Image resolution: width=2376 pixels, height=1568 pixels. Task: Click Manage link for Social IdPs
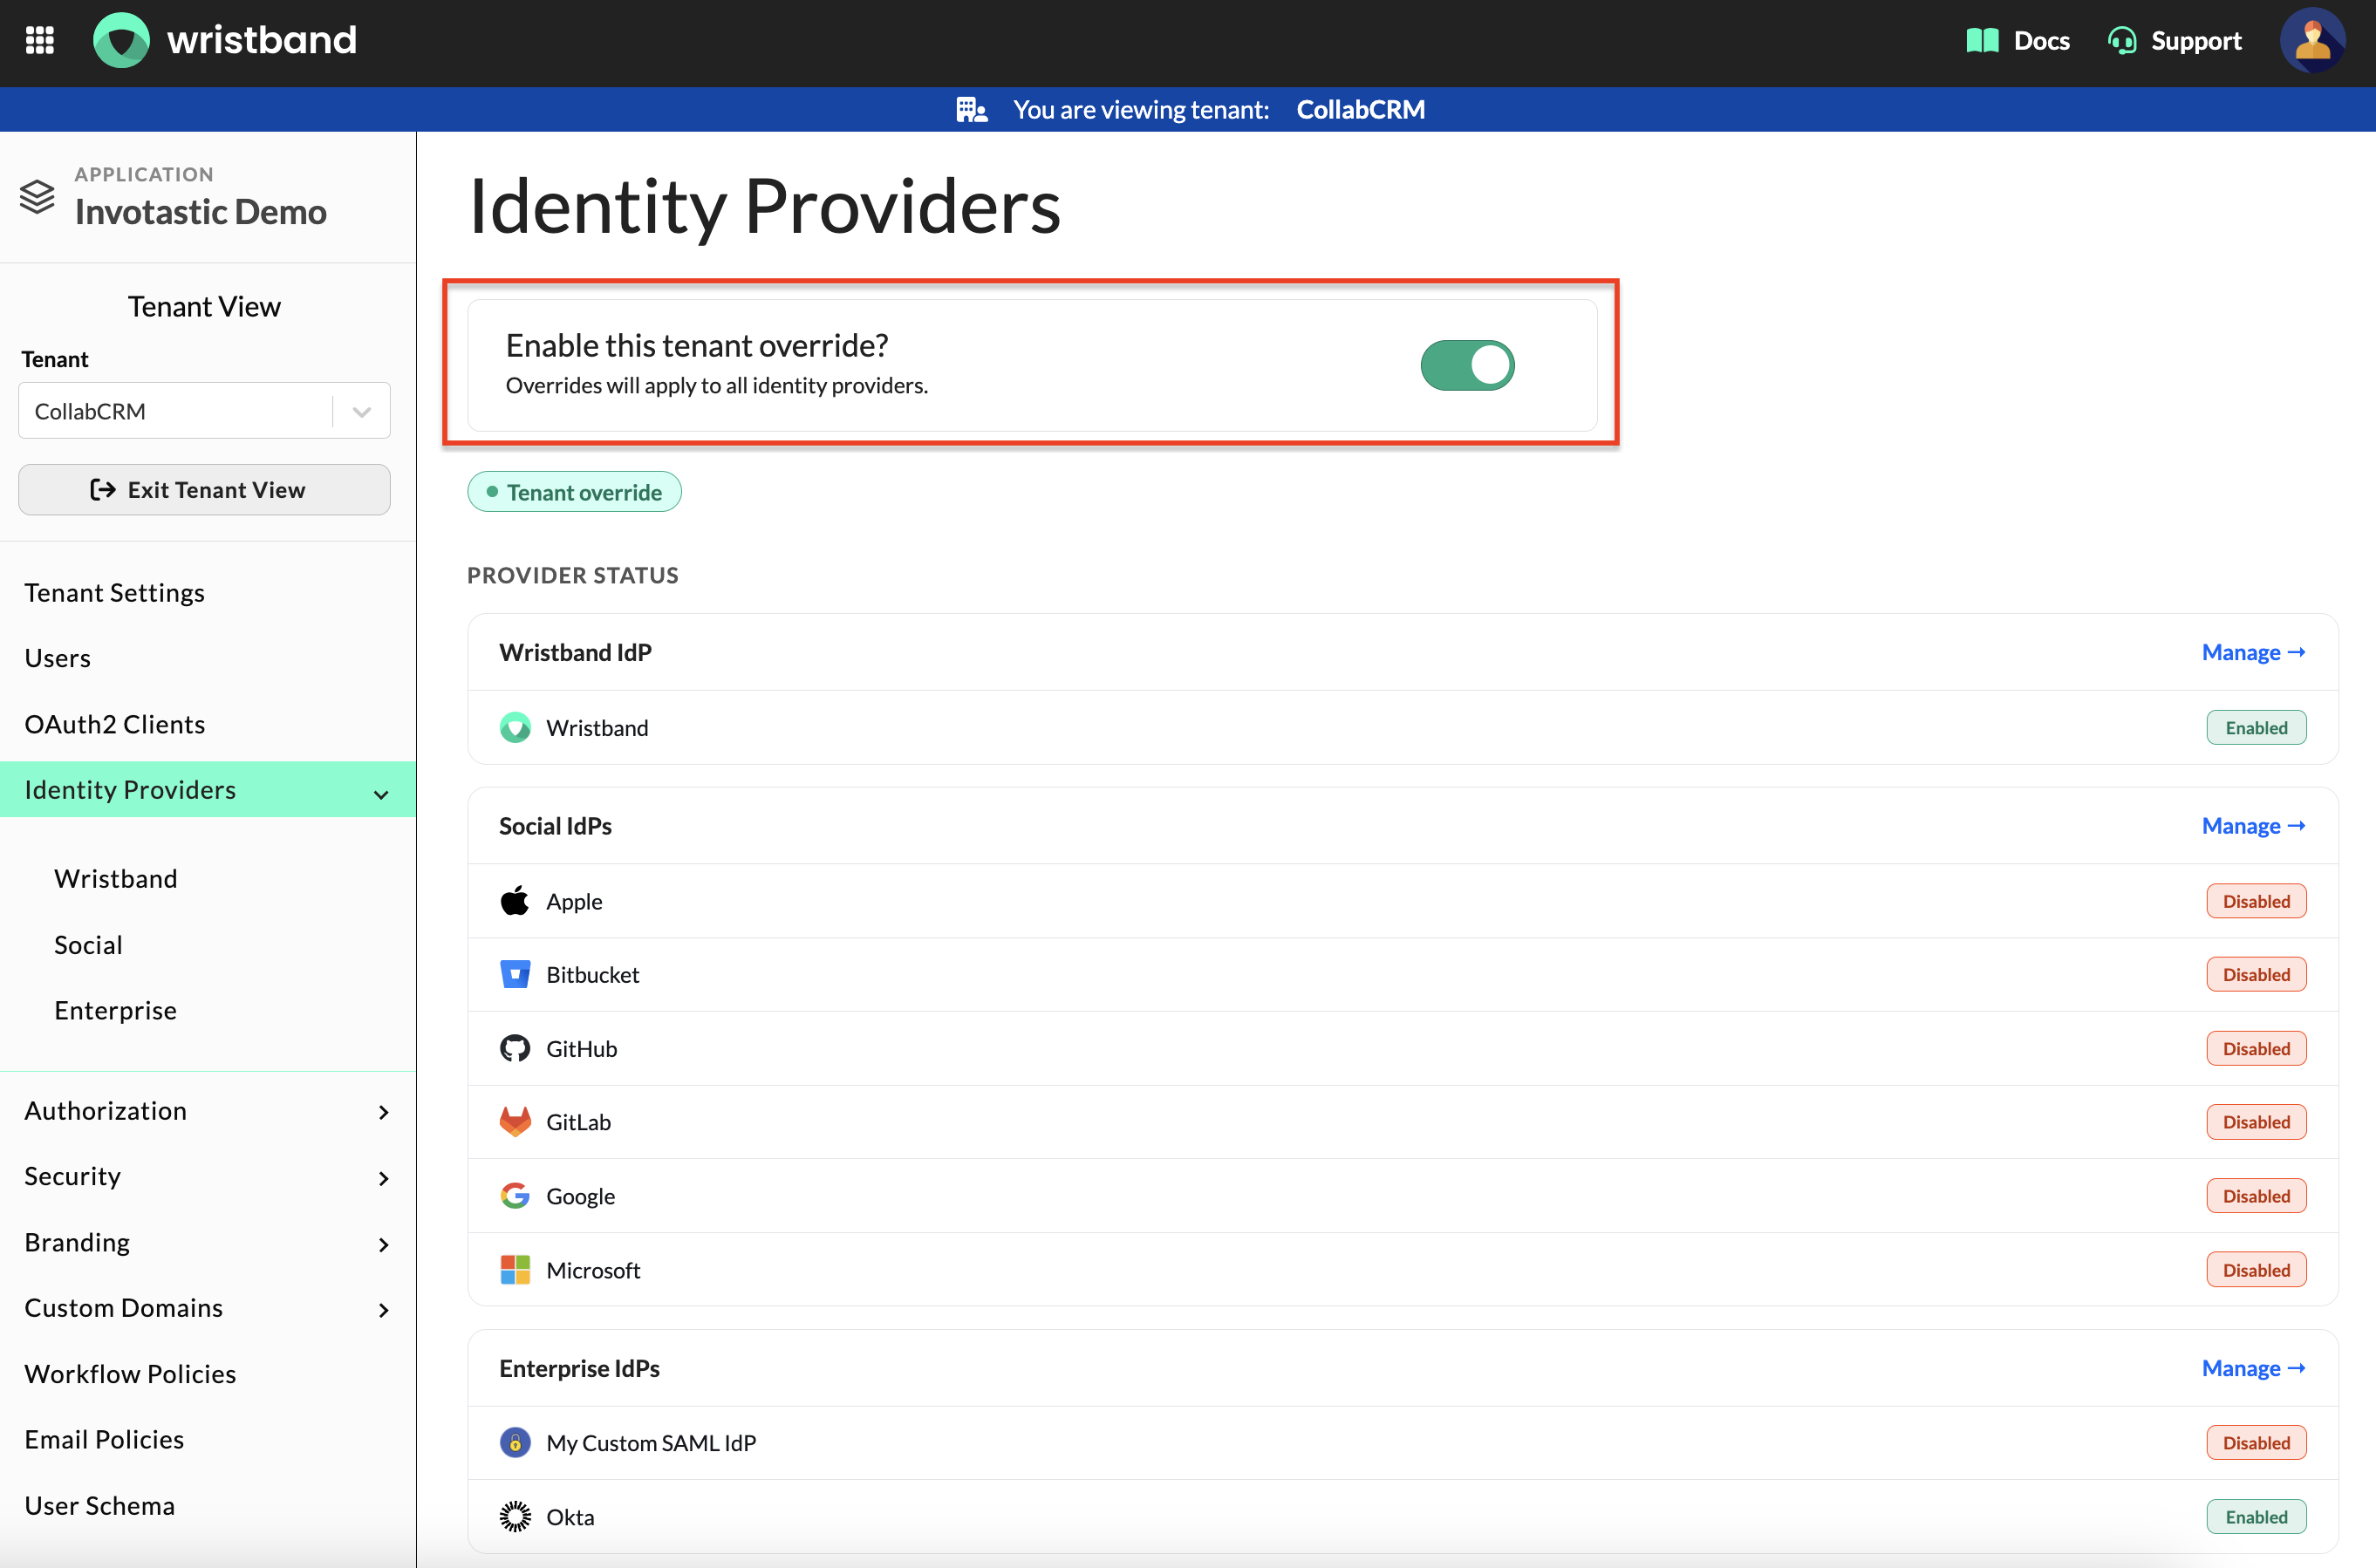[x=2254, y=826]
